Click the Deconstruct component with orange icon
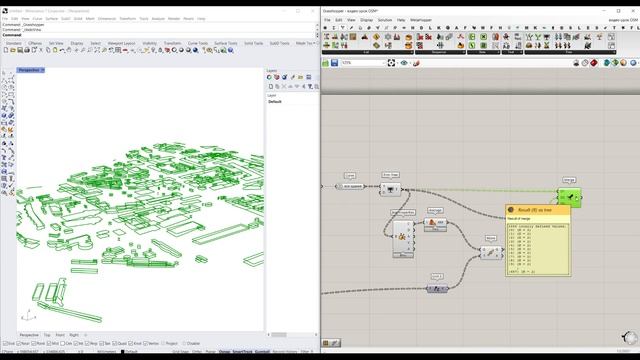The height and width of the screenshot is (360, 640). [x=402, y=239]
